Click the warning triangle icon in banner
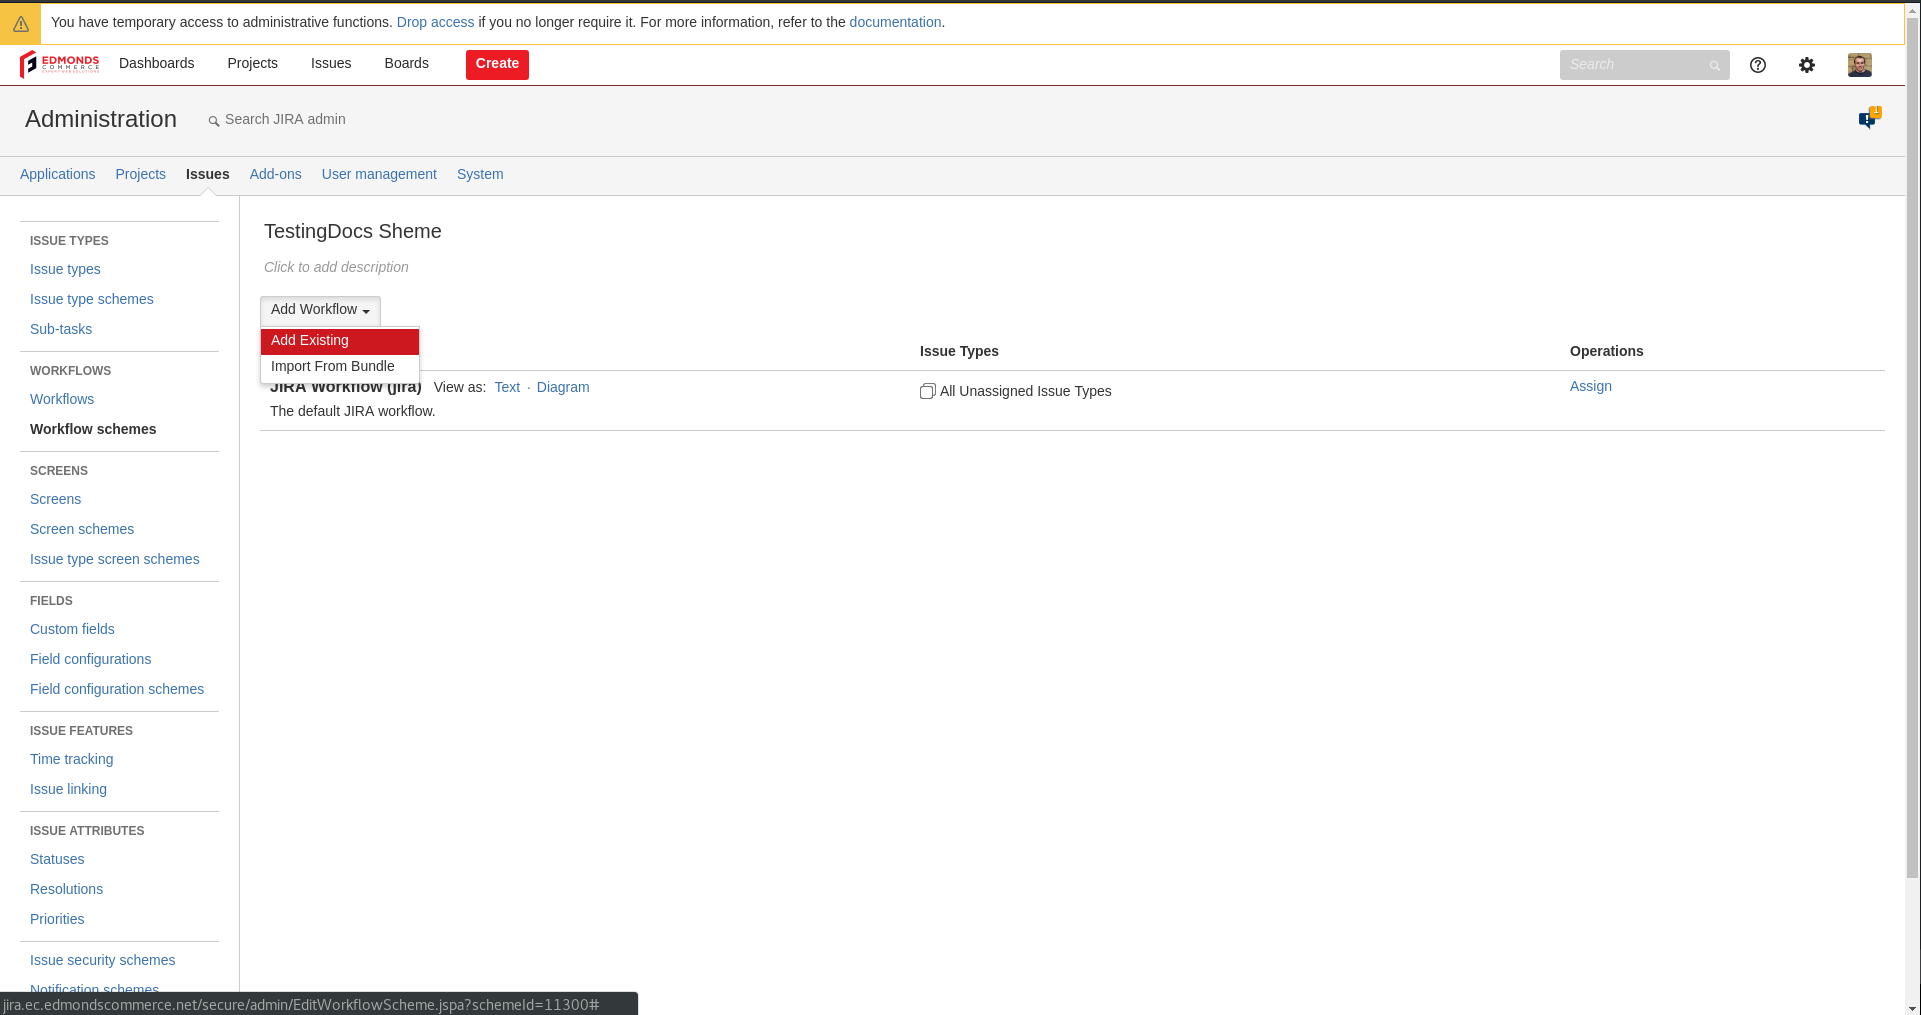 21,23
